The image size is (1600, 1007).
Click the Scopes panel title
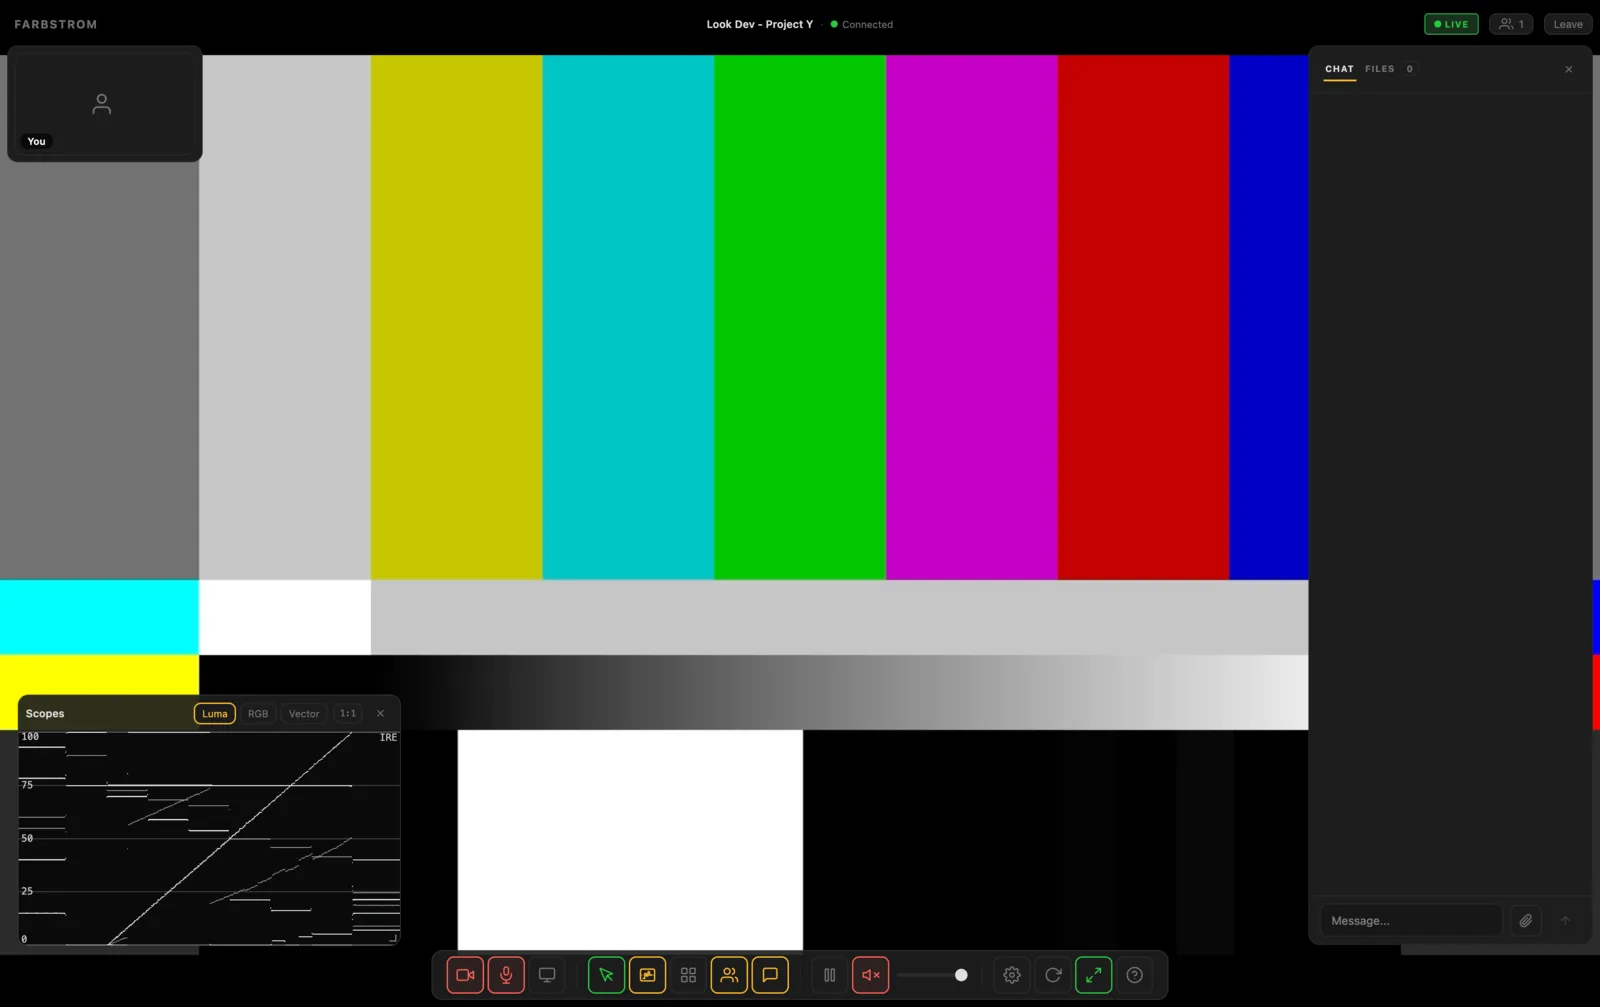tap(45, 714)
